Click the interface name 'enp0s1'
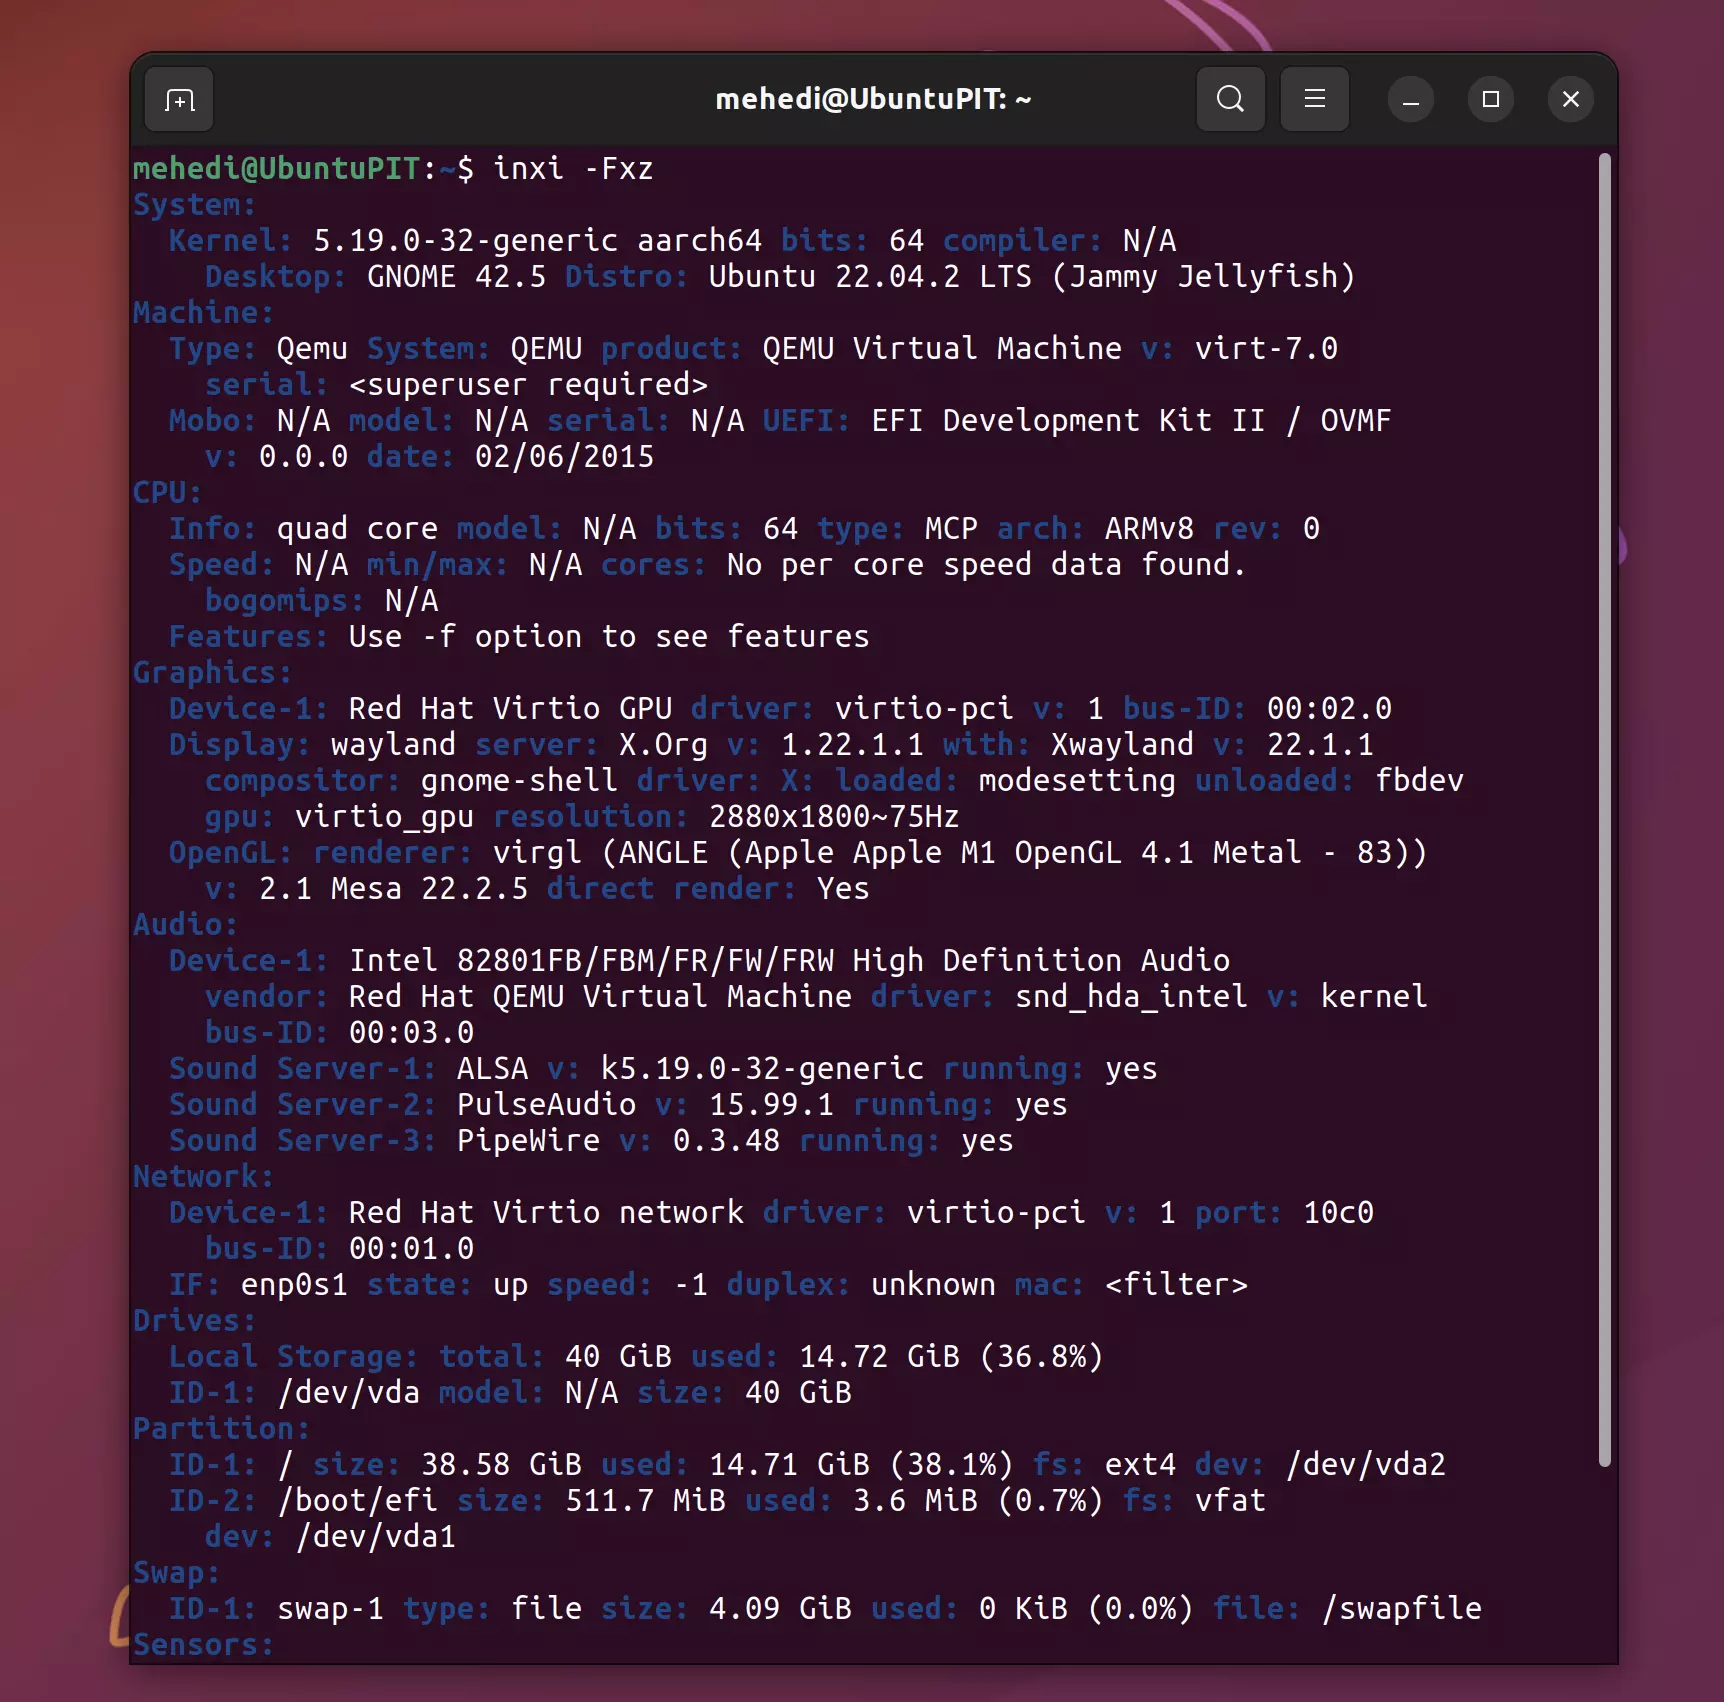Viewport: 1724px width, 1702px height. click(294, 1284)
